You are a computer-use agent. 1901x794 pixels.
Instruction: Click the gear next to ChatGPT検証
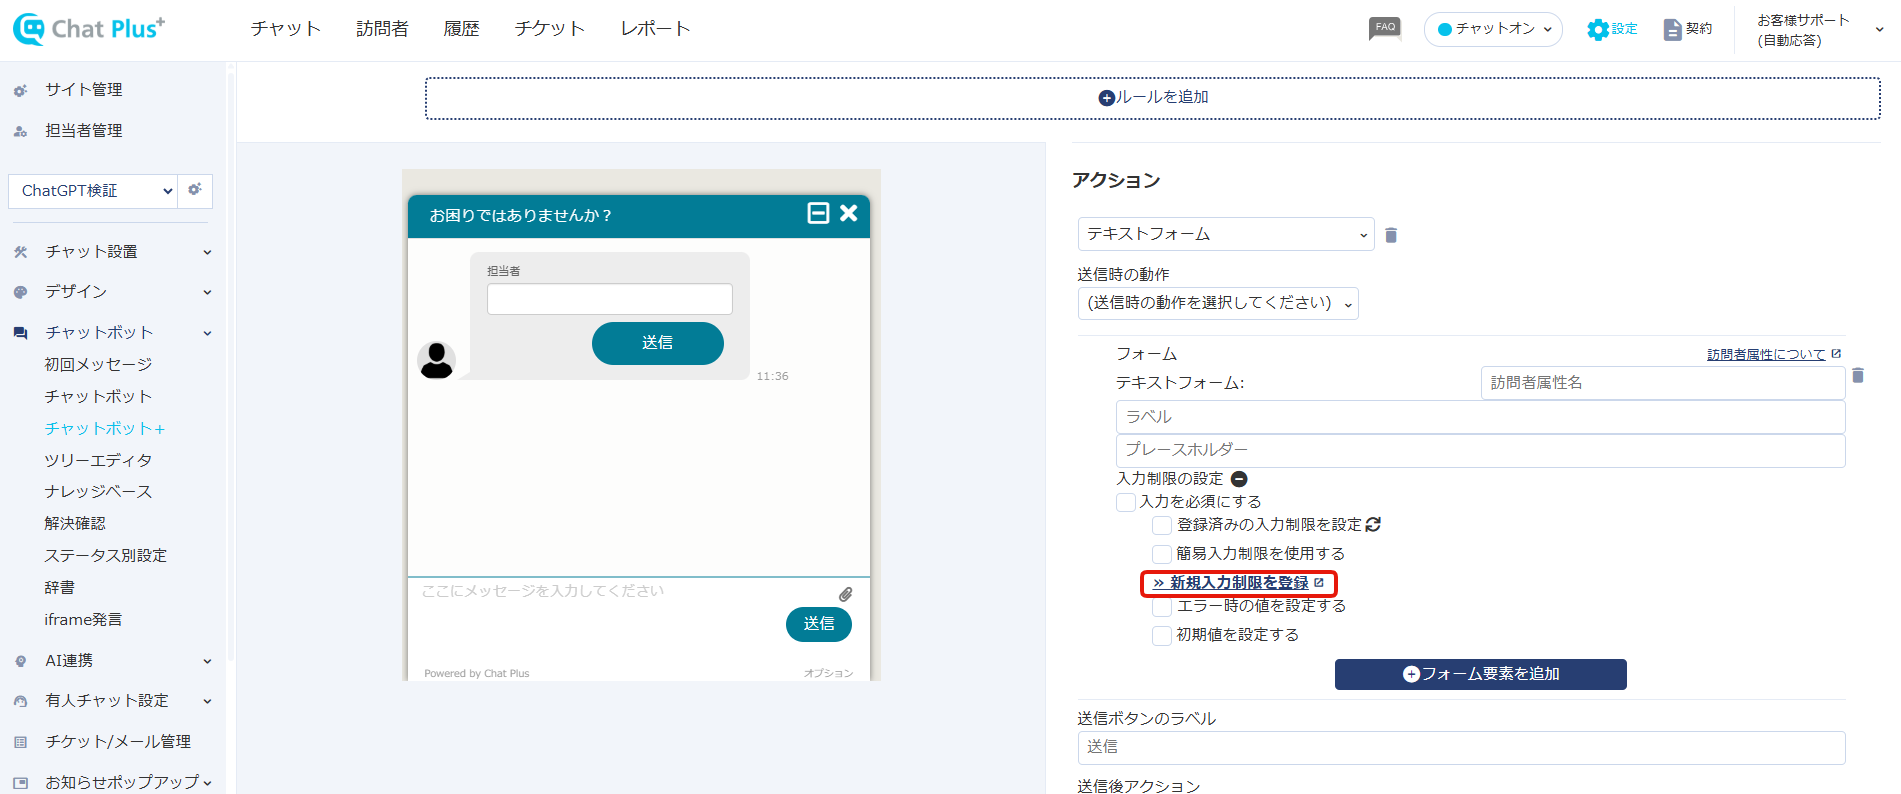click(195, 190)
